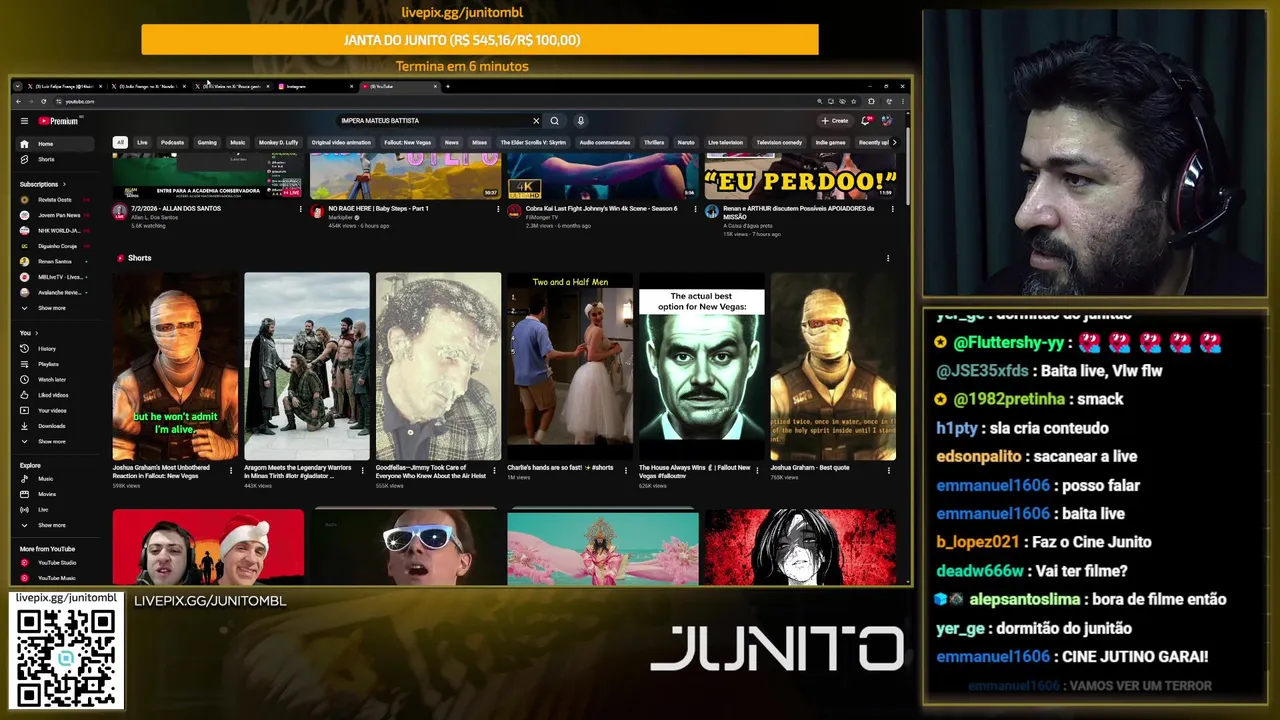Open options for Cobra Kai video

(x=695, y=209)
